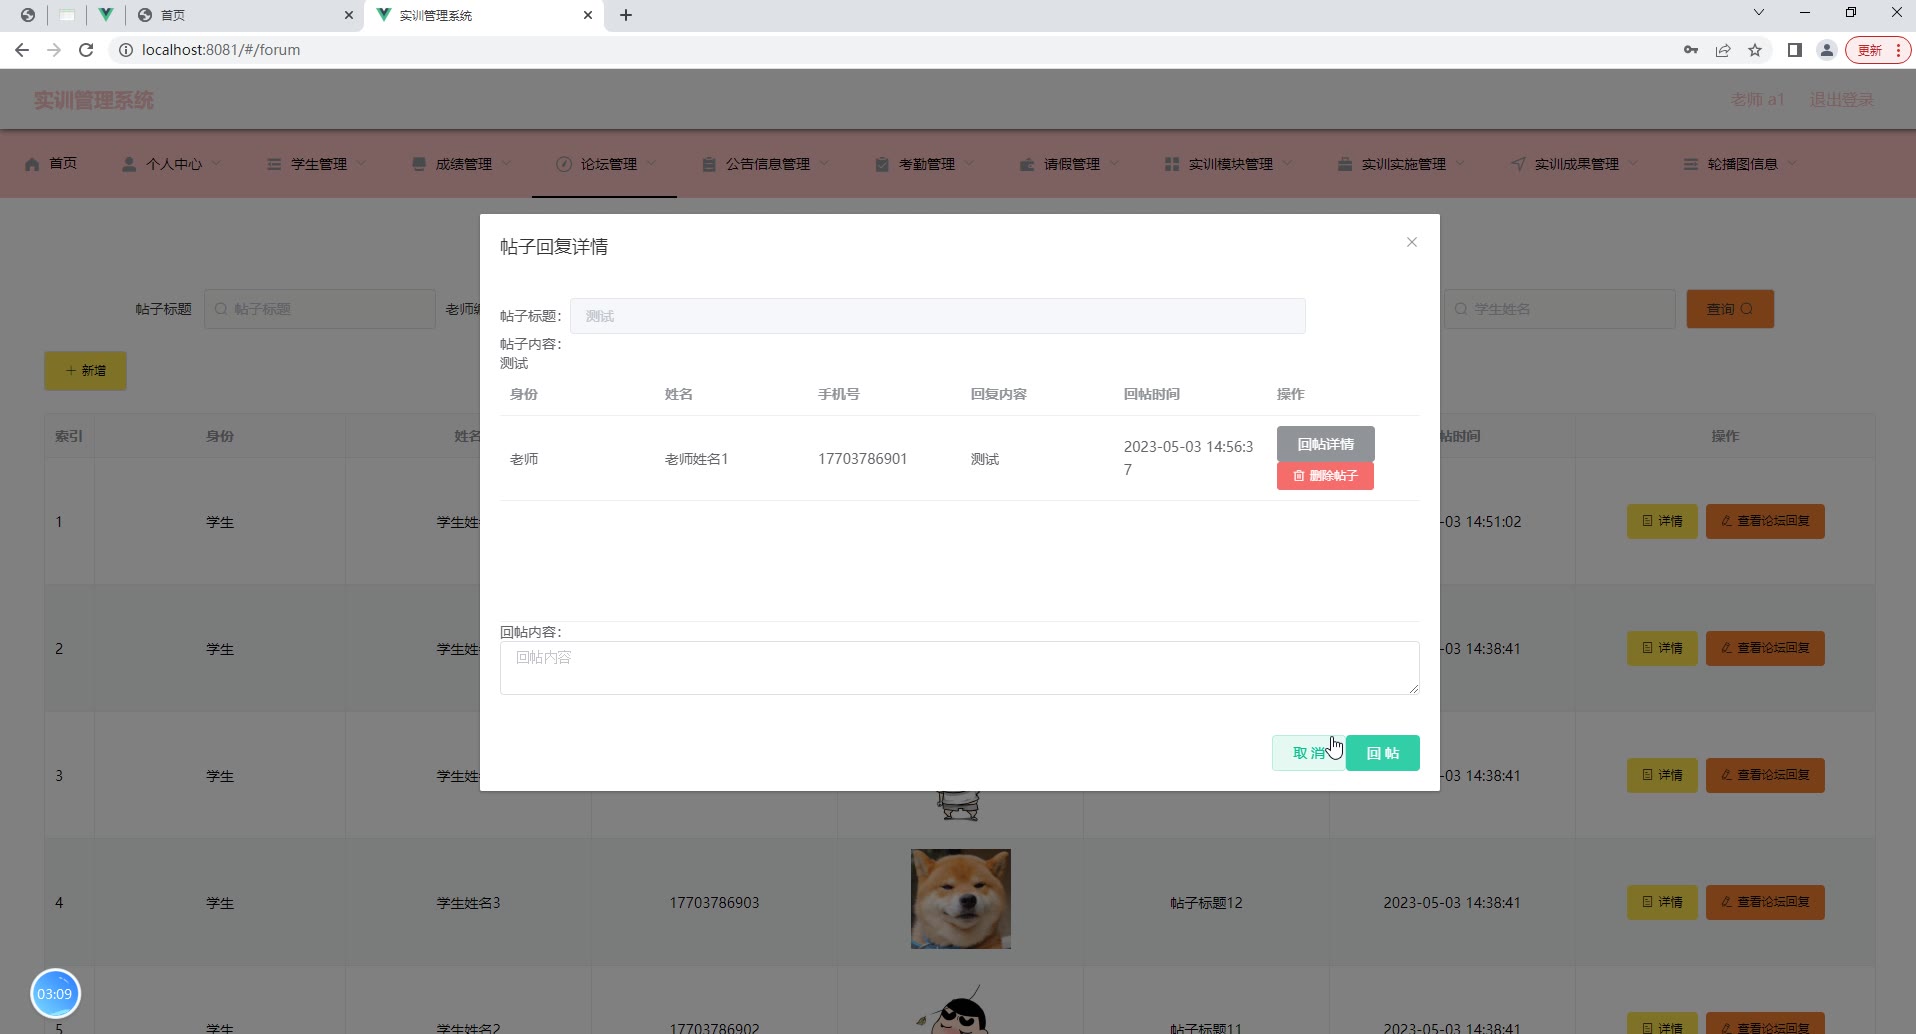Focus the 回帖内容 reply text area

pos(959,668)
